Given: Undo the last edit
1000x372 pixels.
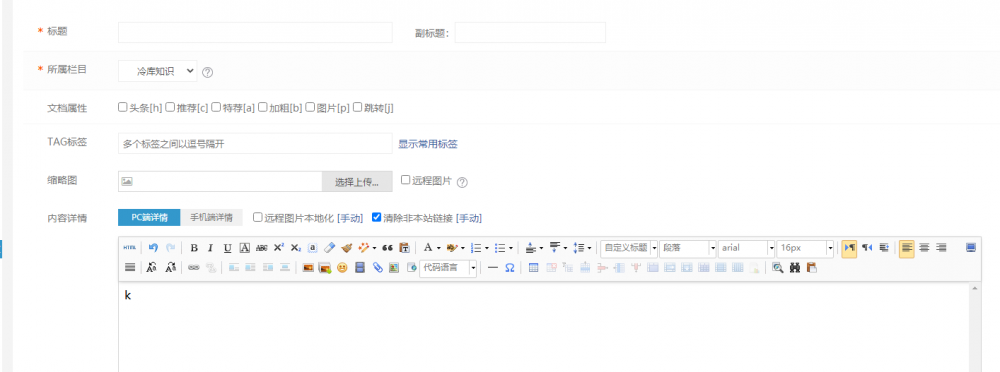Looking at the screenshot, I should [153, 248].
